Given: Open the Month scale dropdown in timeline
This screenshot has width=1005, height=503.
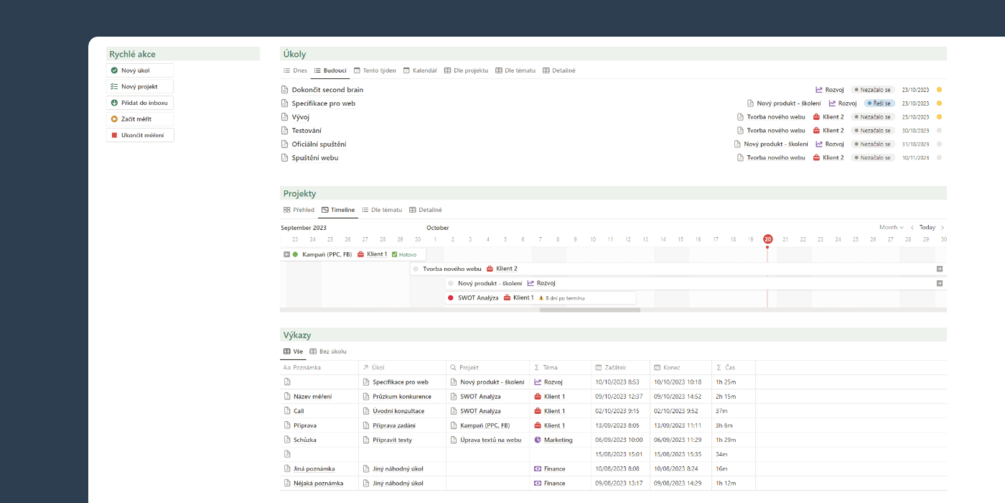Looking at the screenshot, I should pos(892,227).
